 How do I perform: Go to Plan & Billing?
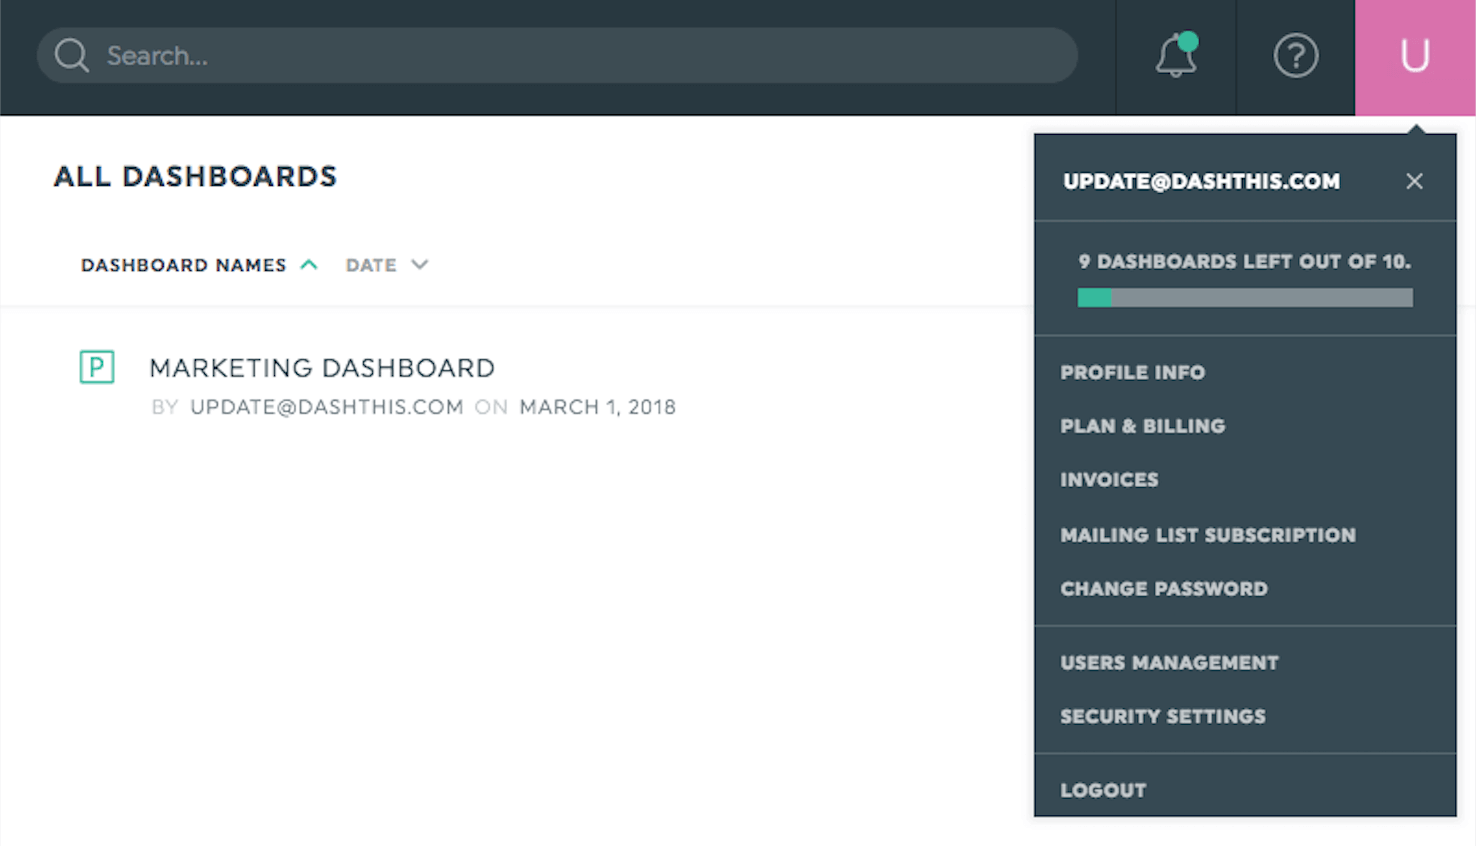point(1142,426)
